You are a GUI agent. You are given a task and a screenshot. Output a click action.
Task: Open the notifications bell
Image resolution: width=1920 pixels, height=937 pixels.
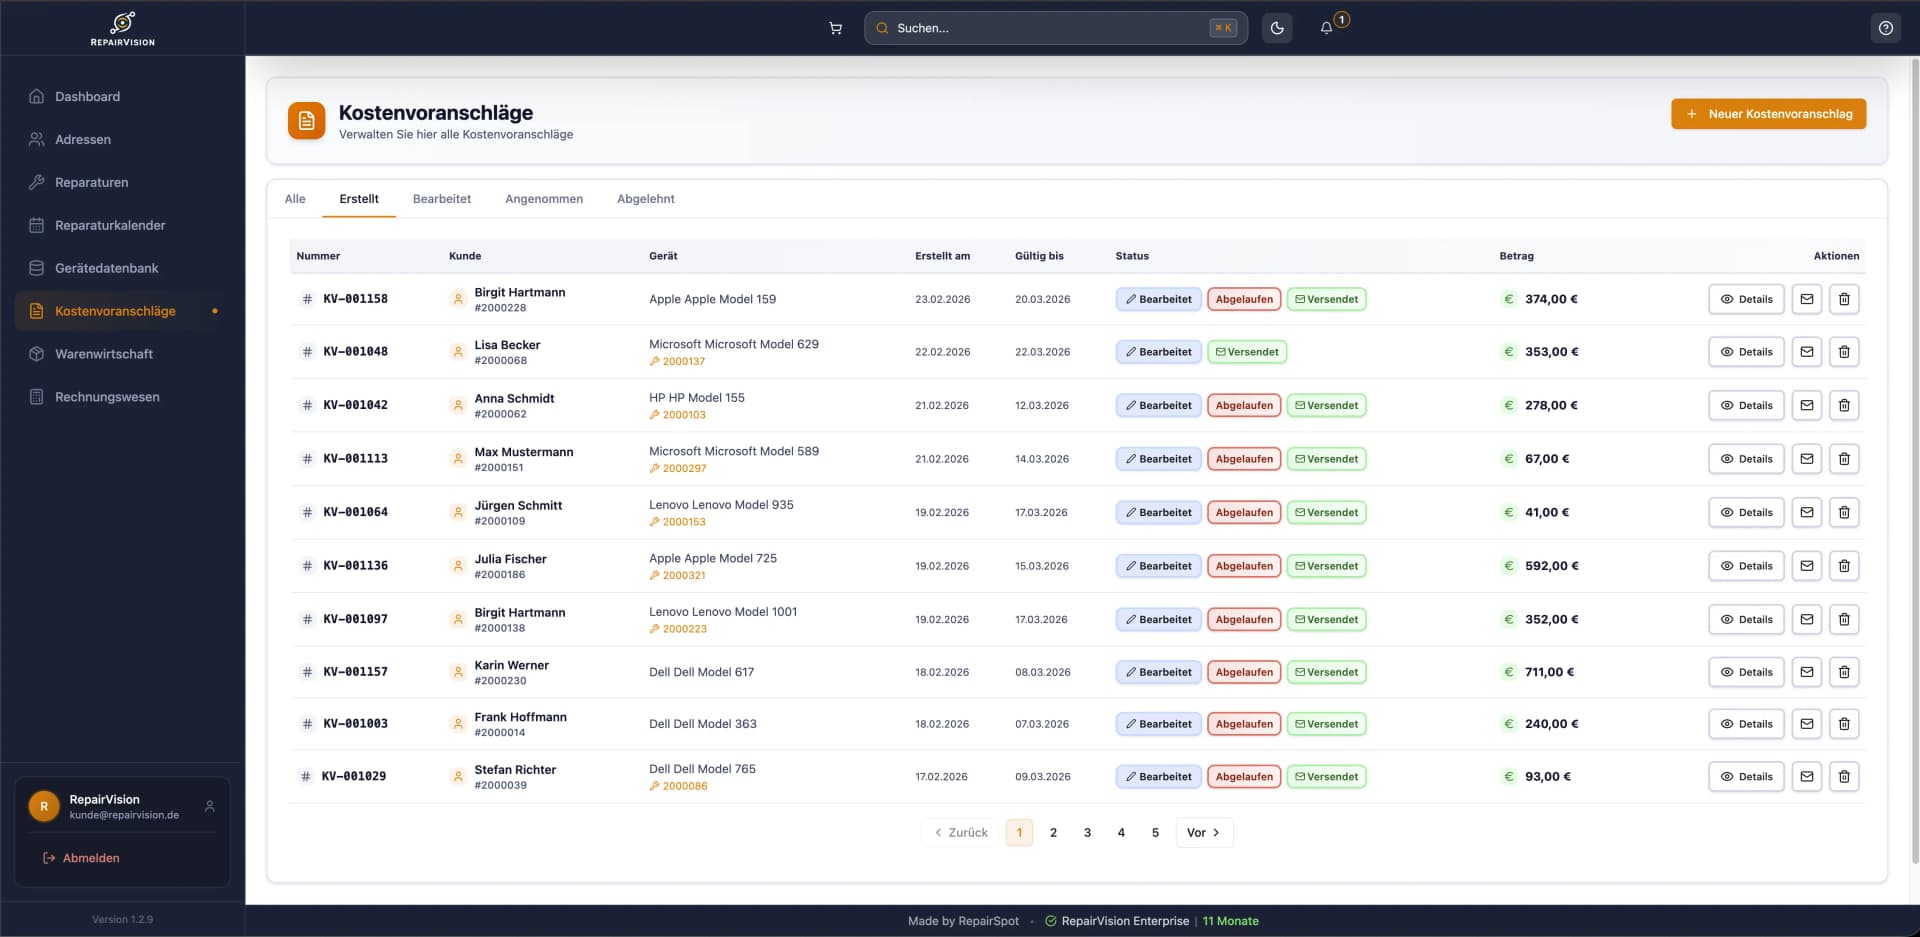(1327, 28)
